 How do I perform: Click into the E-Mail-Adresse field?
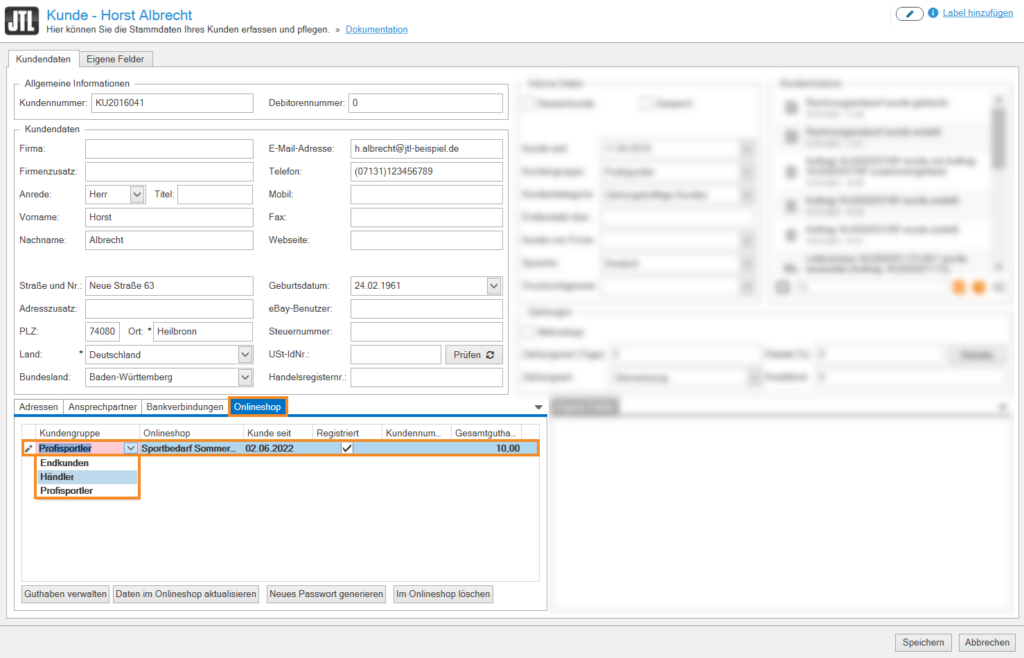(426, 148)
